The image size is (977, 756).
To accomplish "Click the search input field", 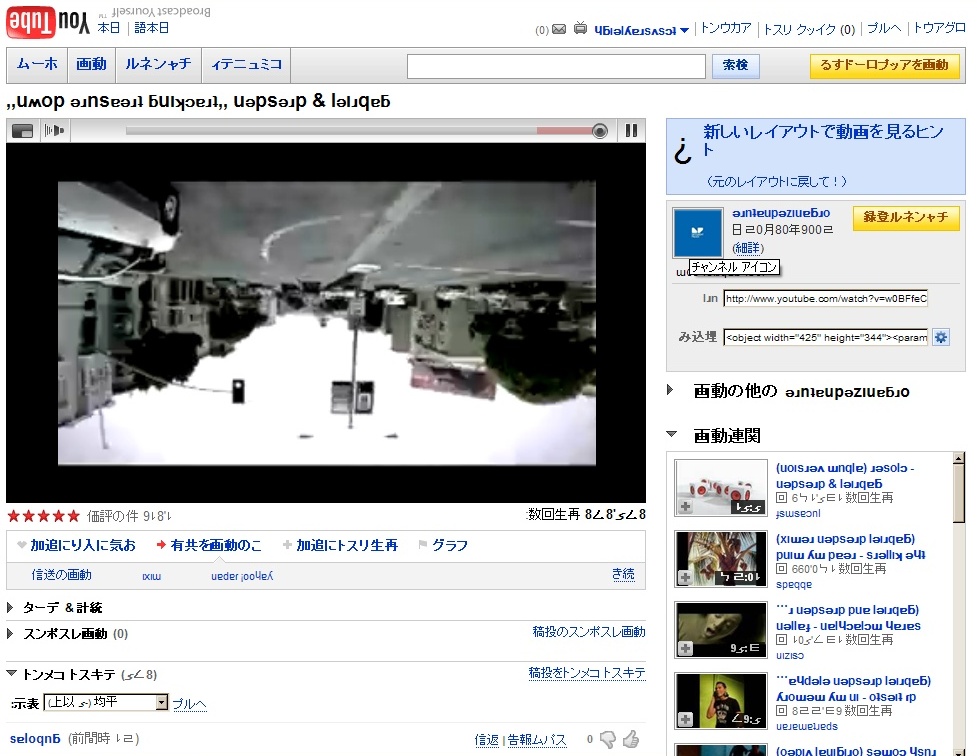I will click(x=556, y=66).
